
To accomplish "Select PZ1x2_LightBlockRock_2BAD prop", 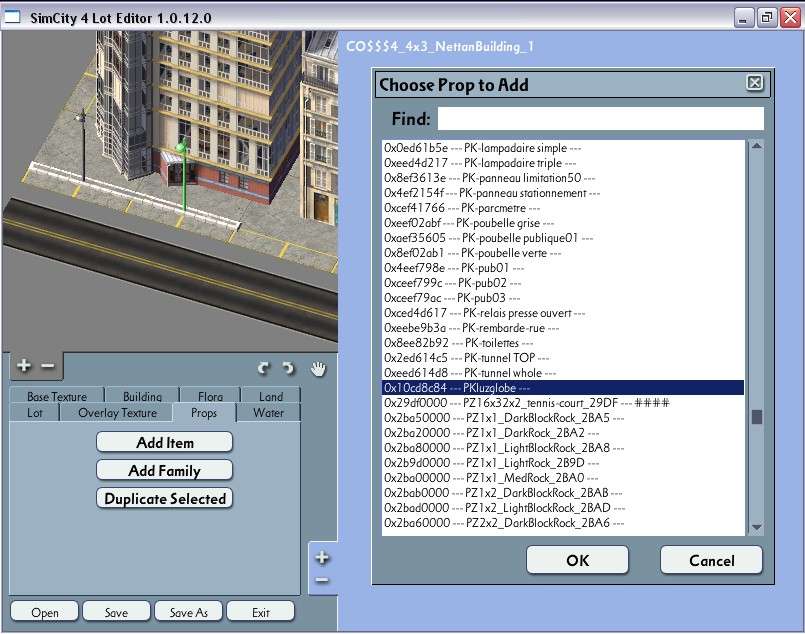I will 563,508.
